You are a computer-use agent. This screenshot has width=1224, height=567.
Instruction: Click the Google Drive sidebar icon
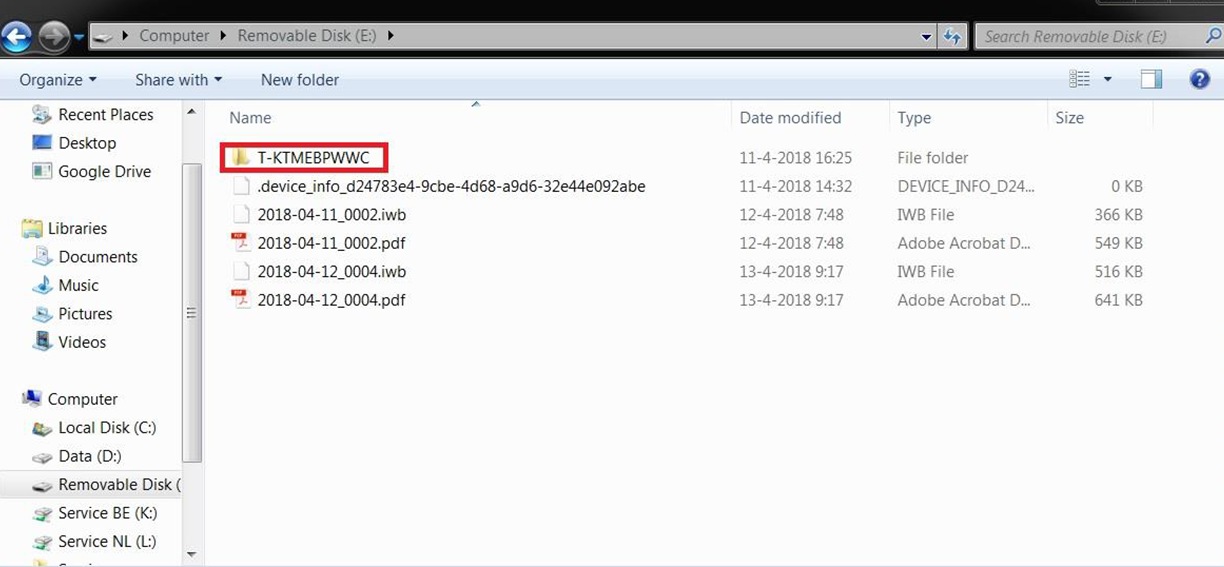(42, 171)
